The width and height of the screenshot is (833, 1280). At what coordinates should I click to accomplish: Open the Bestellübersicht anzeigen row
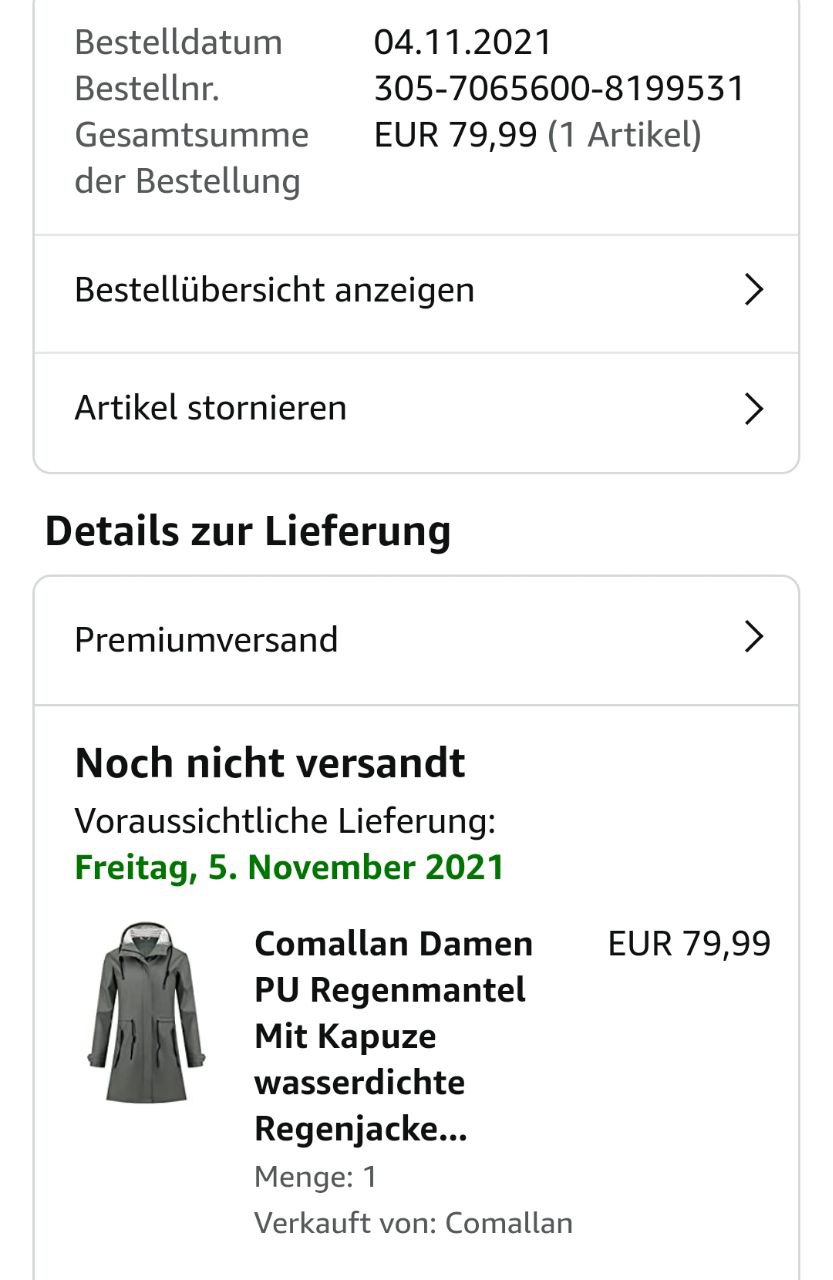(416, 294)
